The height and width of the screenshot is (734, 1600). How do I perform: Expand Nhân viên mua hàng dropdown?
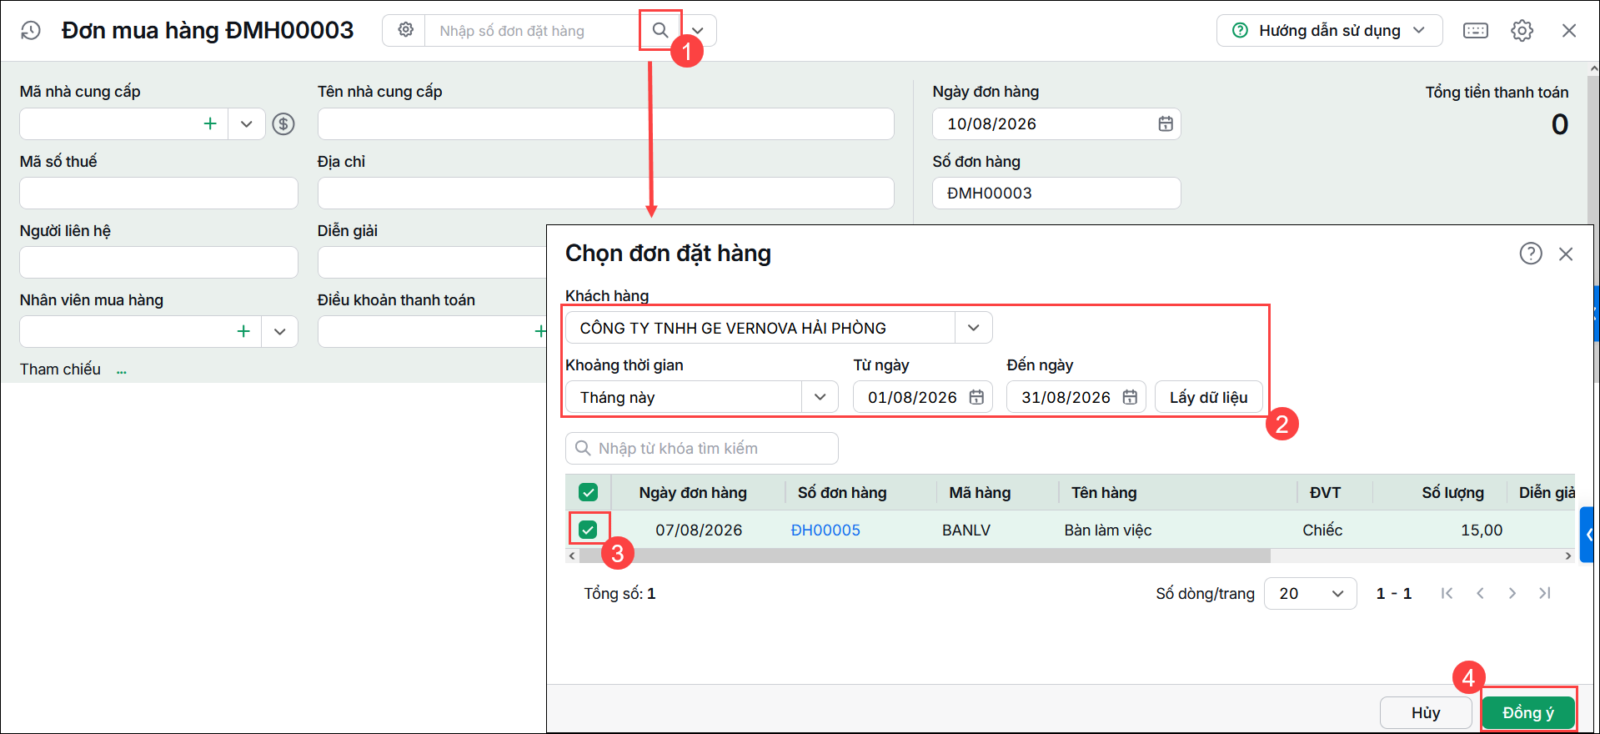click(x=280, y=331)
